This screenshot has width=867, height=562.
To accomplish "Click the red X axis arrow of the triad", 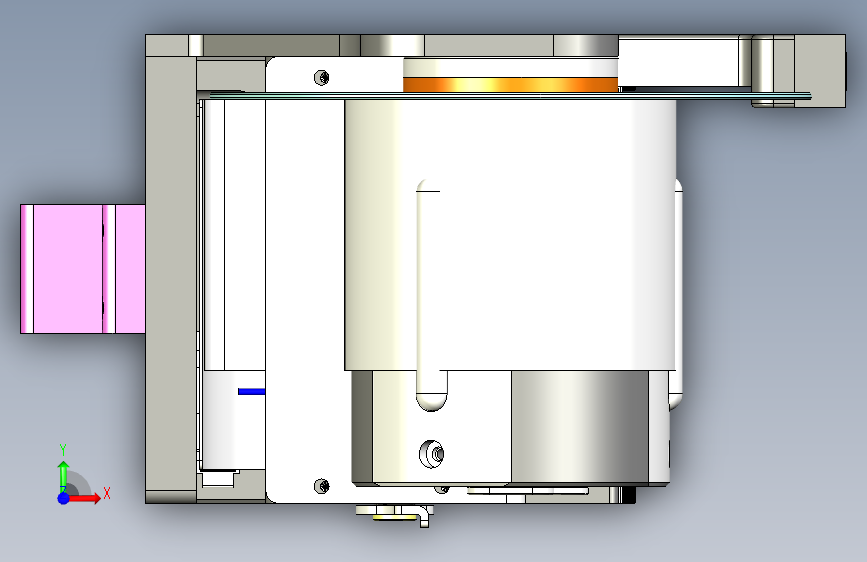I will (x=85, y=498).
